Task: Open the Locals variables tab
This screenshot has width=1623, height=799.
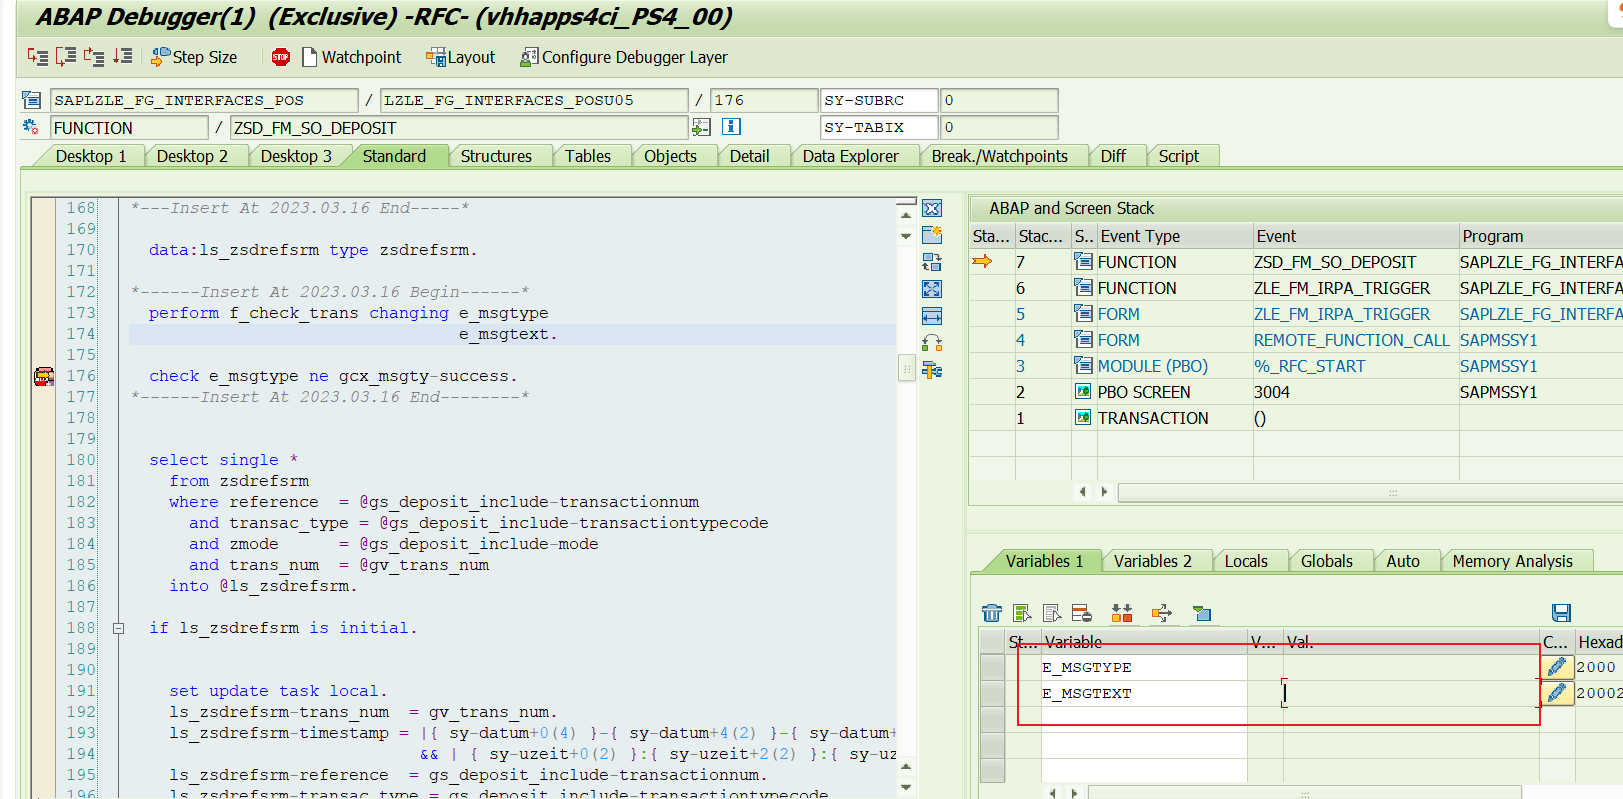Action: pos(1245,561)
